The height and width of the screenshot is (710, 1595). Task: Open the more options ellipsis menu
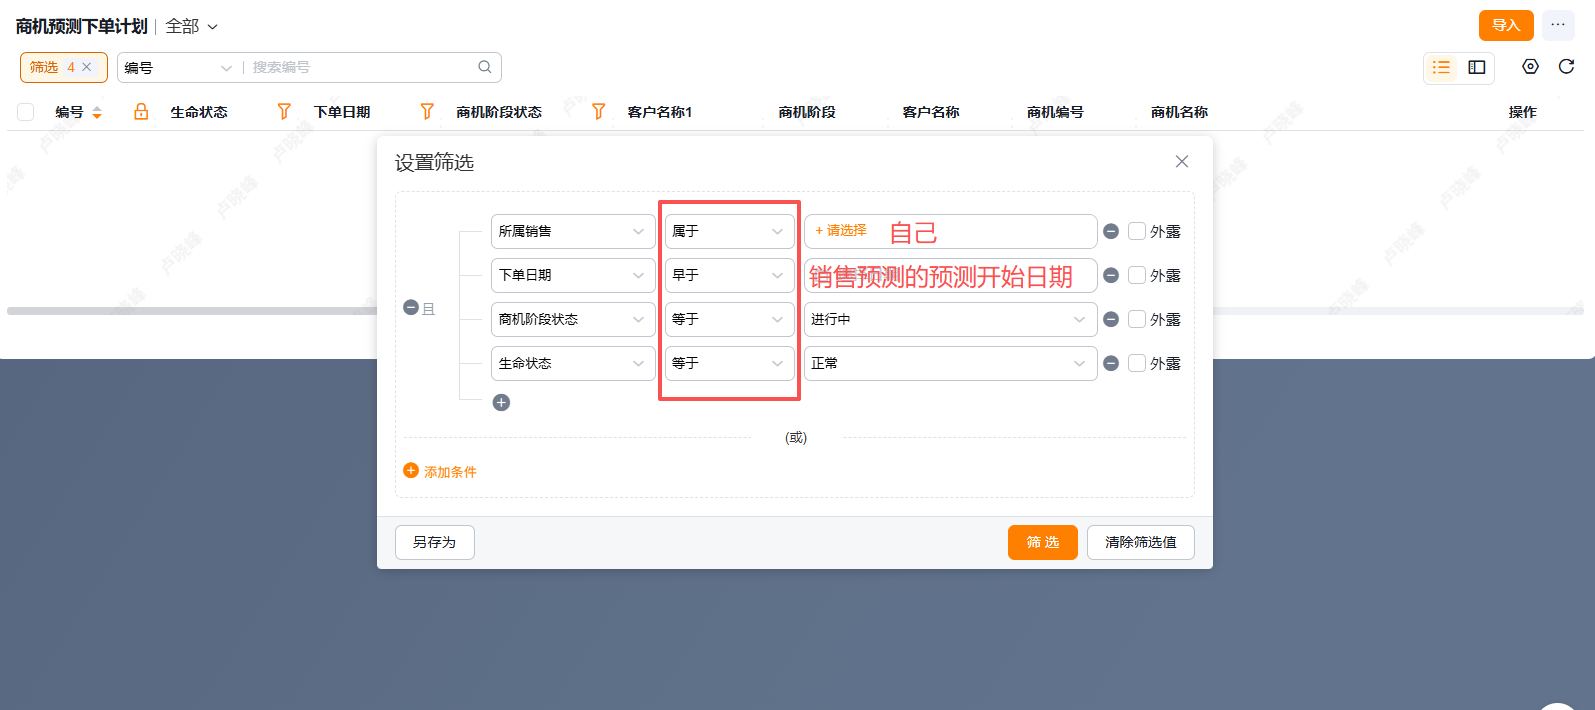(1557, 25)
